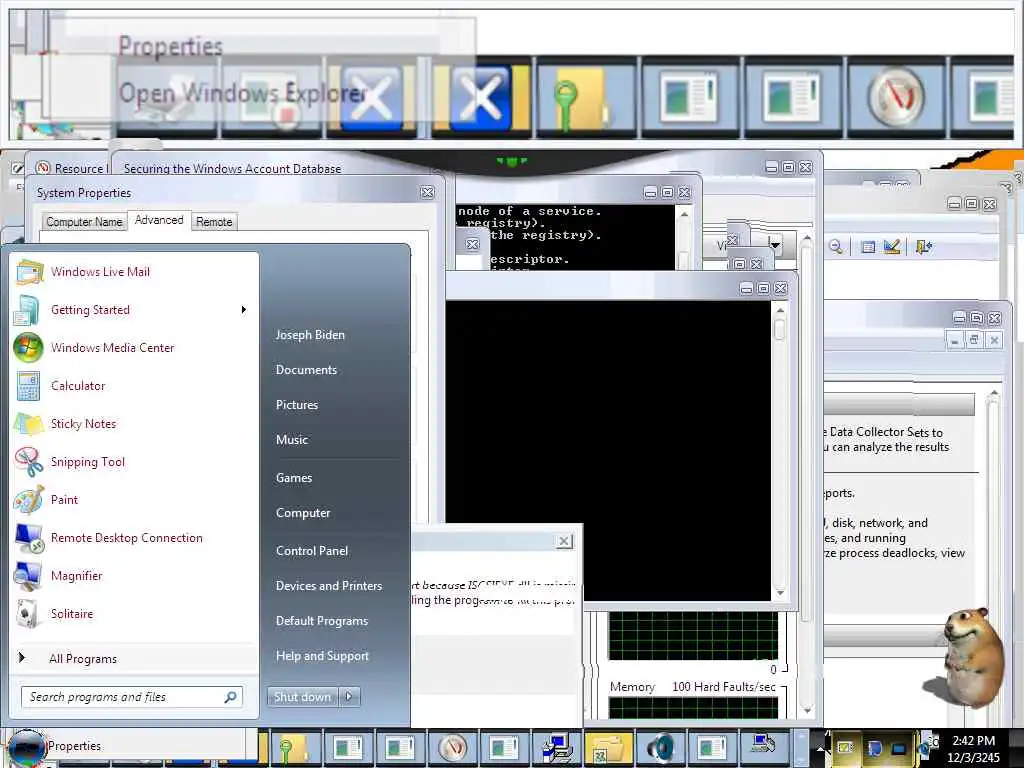Click the Properties entry in the ghosted menu at top
This screenshot has width=1024, height=768.
(x=170, y=46)
